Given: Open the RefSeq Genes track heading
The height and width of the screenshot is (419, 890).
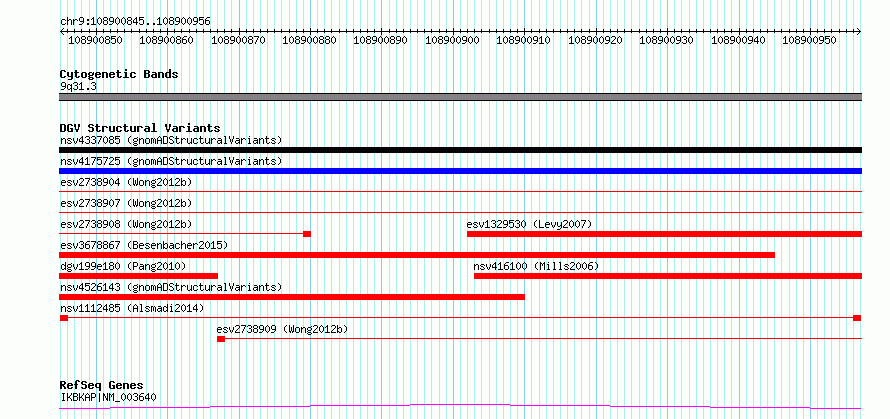Looking at the screenshot, I should point(101,386).
